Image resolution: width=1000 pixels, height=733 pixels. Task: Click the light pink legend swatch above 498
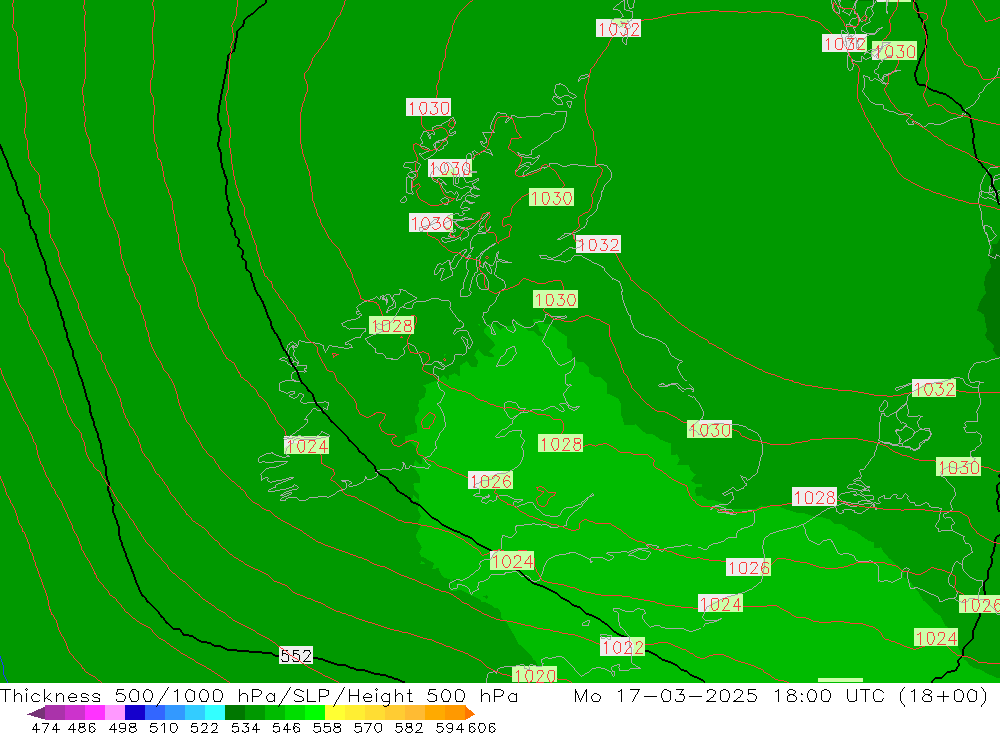[x=115, y=713]
